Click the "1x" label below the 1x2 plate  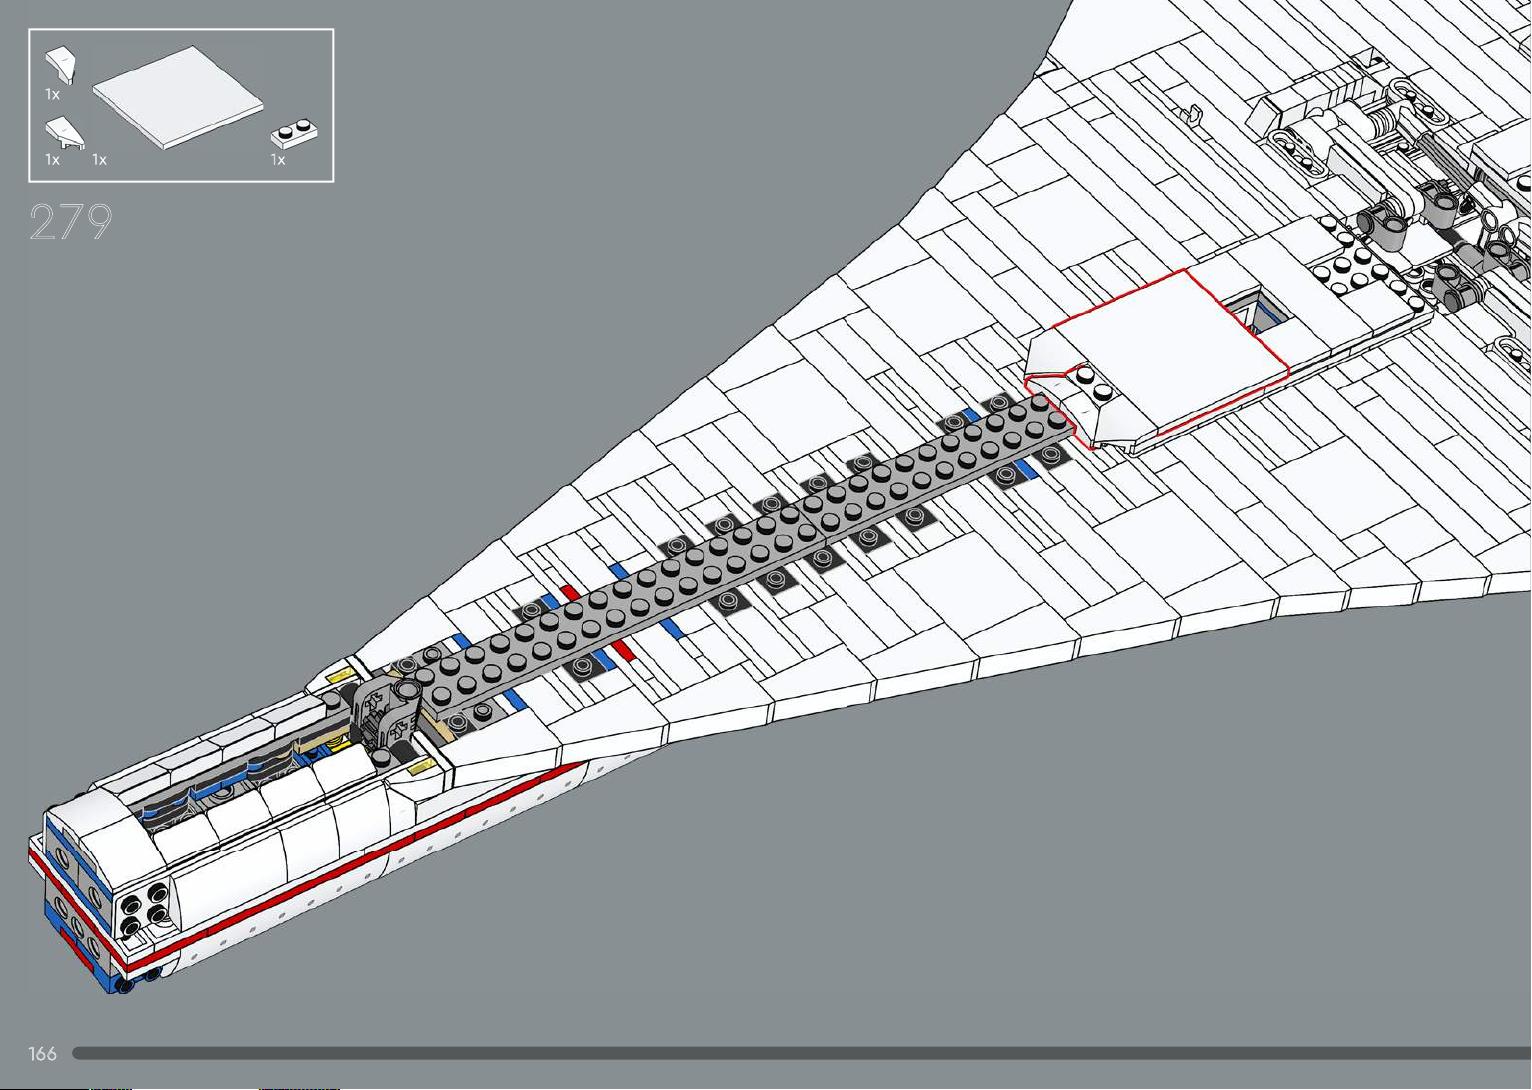pyautogui.click(x=278, y=159)
